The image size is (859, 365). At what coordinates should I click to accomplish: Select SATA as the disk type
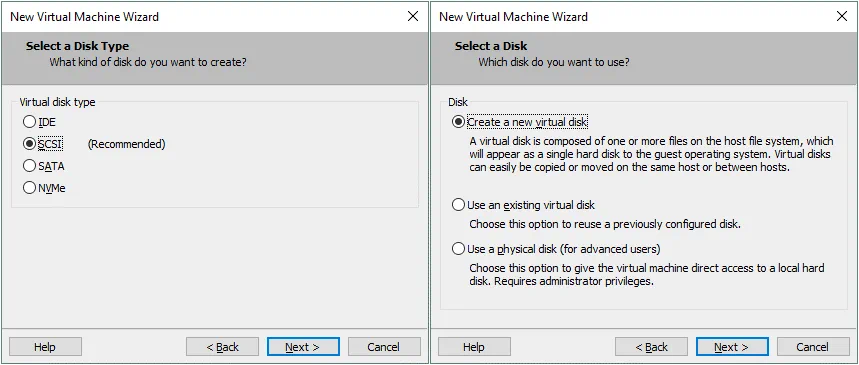tap(29, 166)
